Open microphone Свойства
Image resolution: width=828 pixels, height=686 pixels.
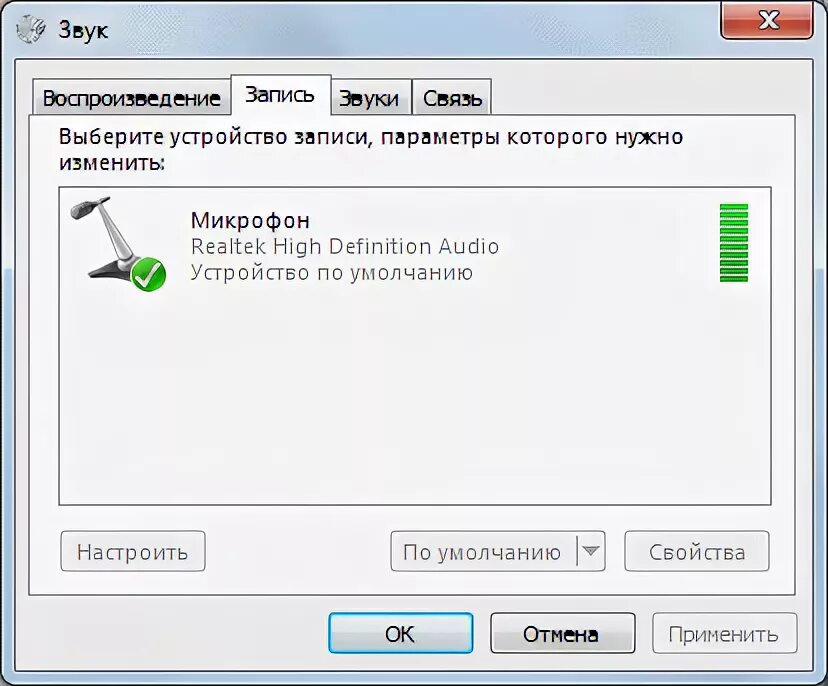click(697, 551)
